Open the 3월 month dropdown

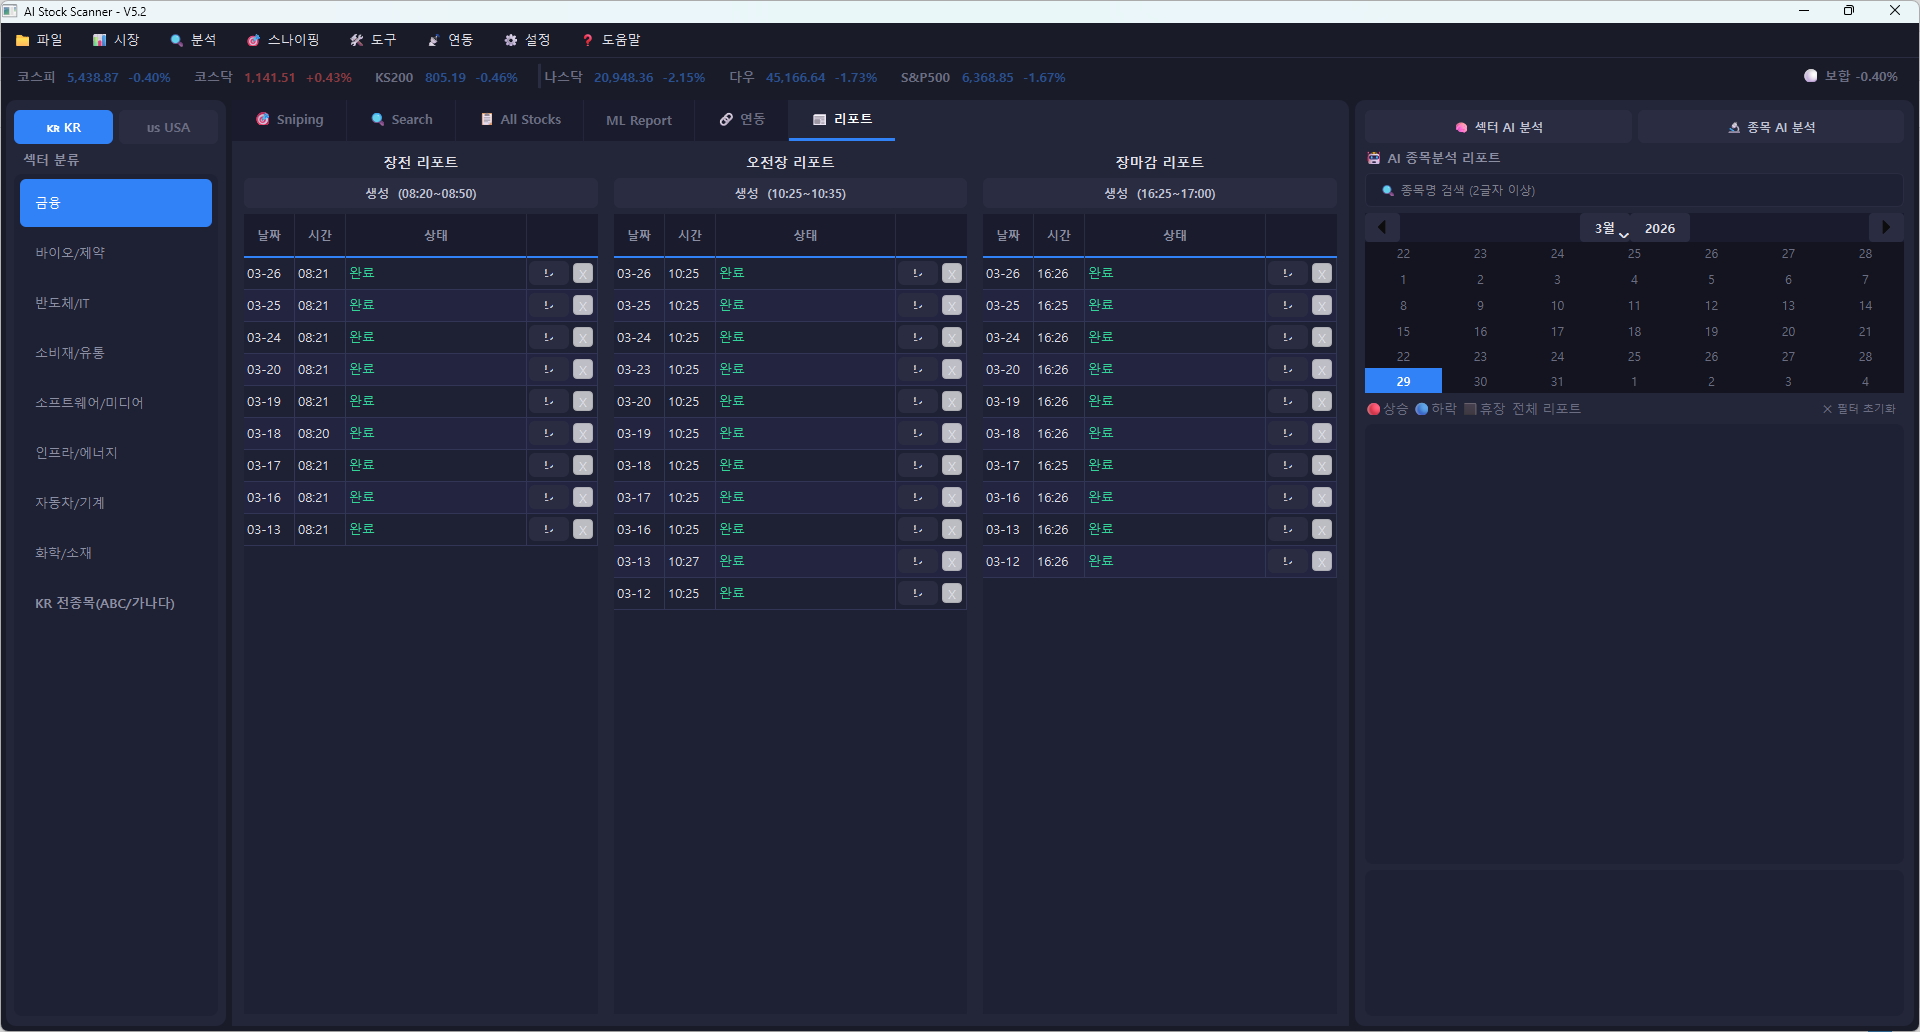click(1610, 228)
